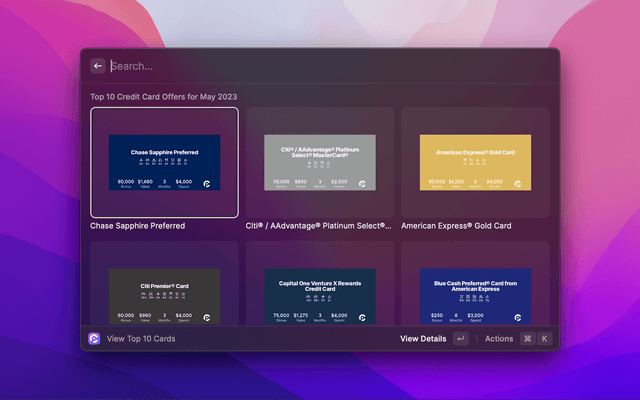Click the American Express Gold Card title text
Screen dimensions: 640x400
(x=456, y=226)
